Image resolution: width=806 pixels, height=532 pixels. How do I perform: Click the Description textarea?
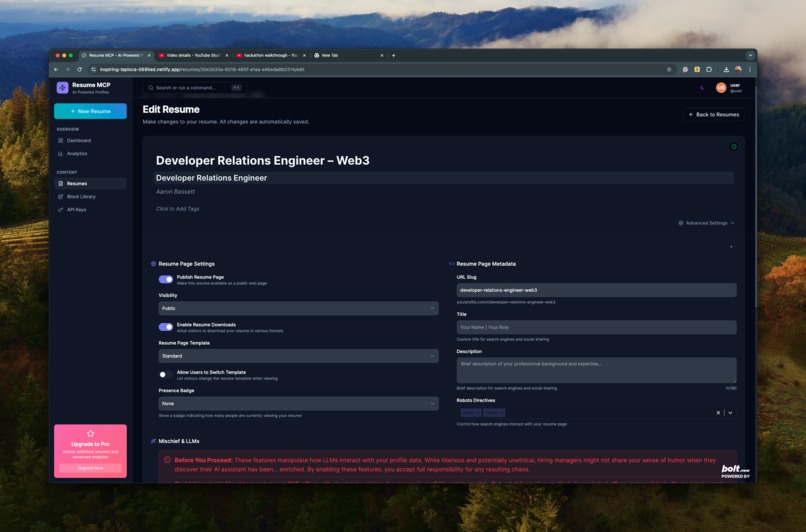click(596, 370)
